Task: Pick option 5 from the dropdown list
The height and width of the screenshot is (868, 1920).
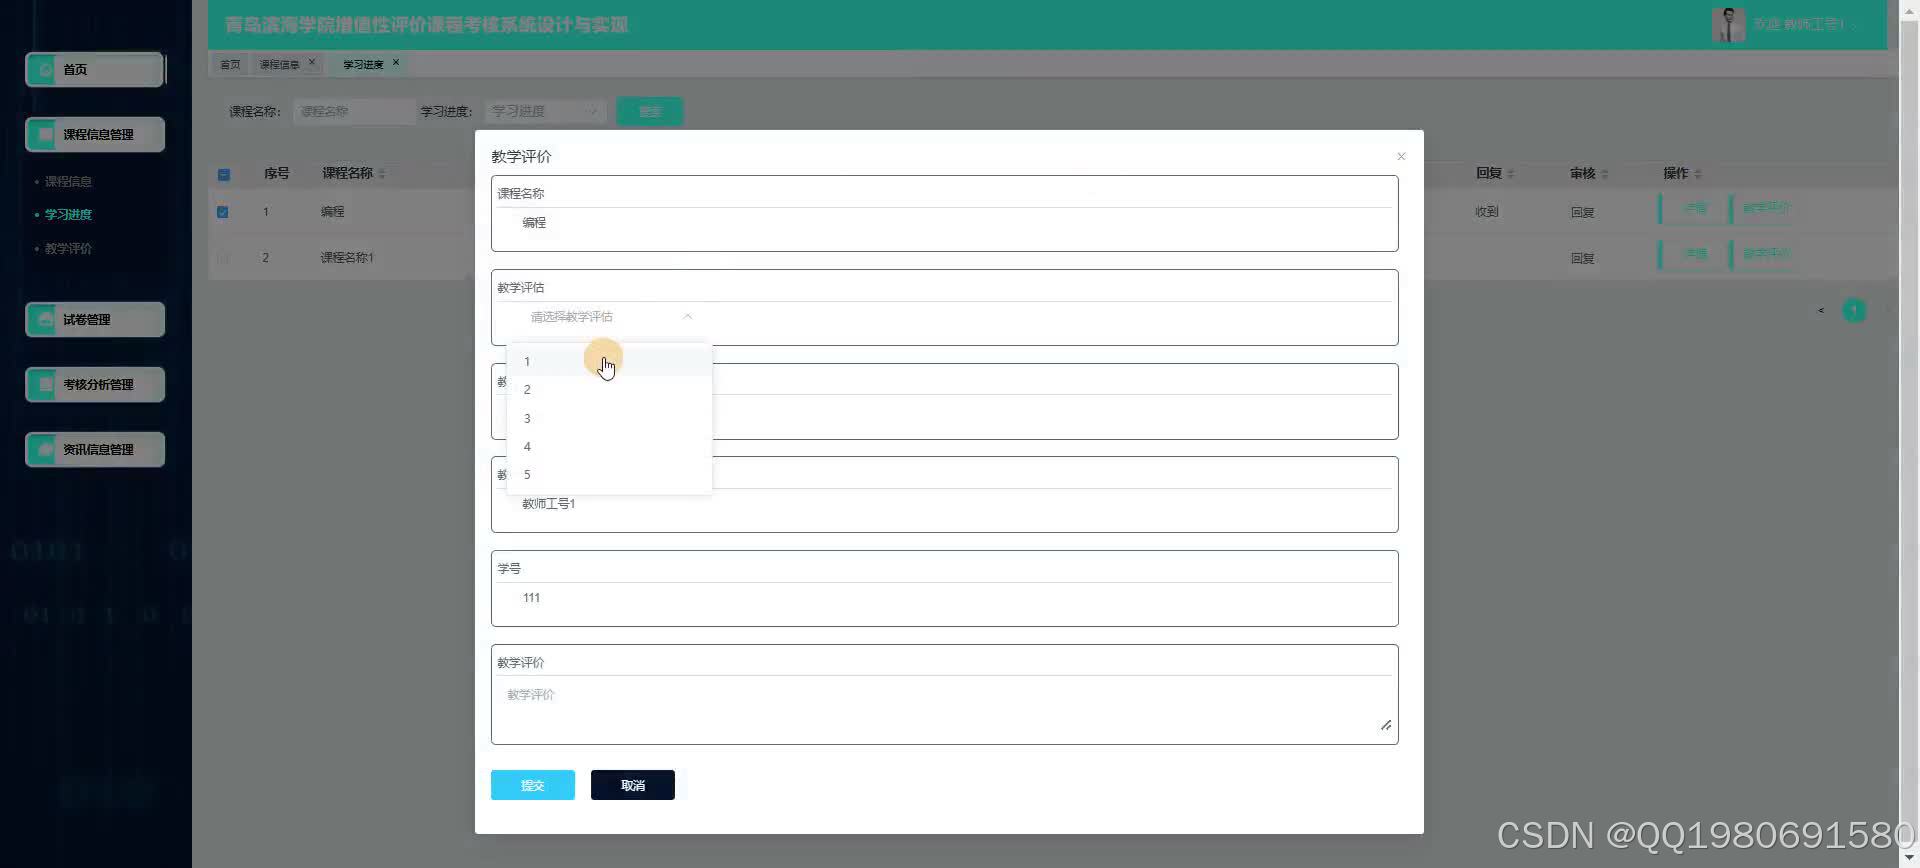Action: coord(609,474)
